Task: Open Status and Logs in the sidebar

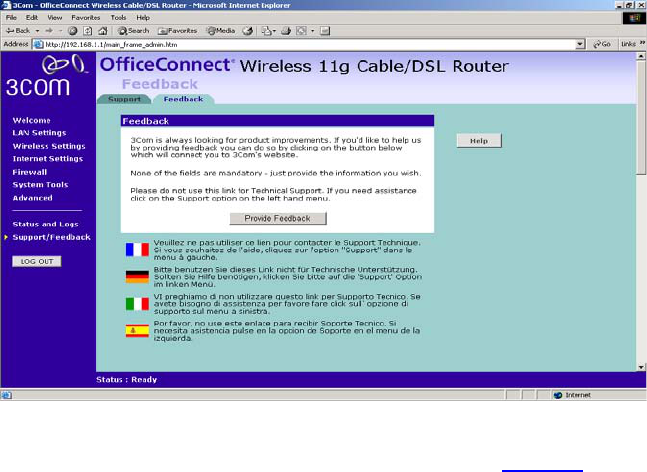Action: 45,224
